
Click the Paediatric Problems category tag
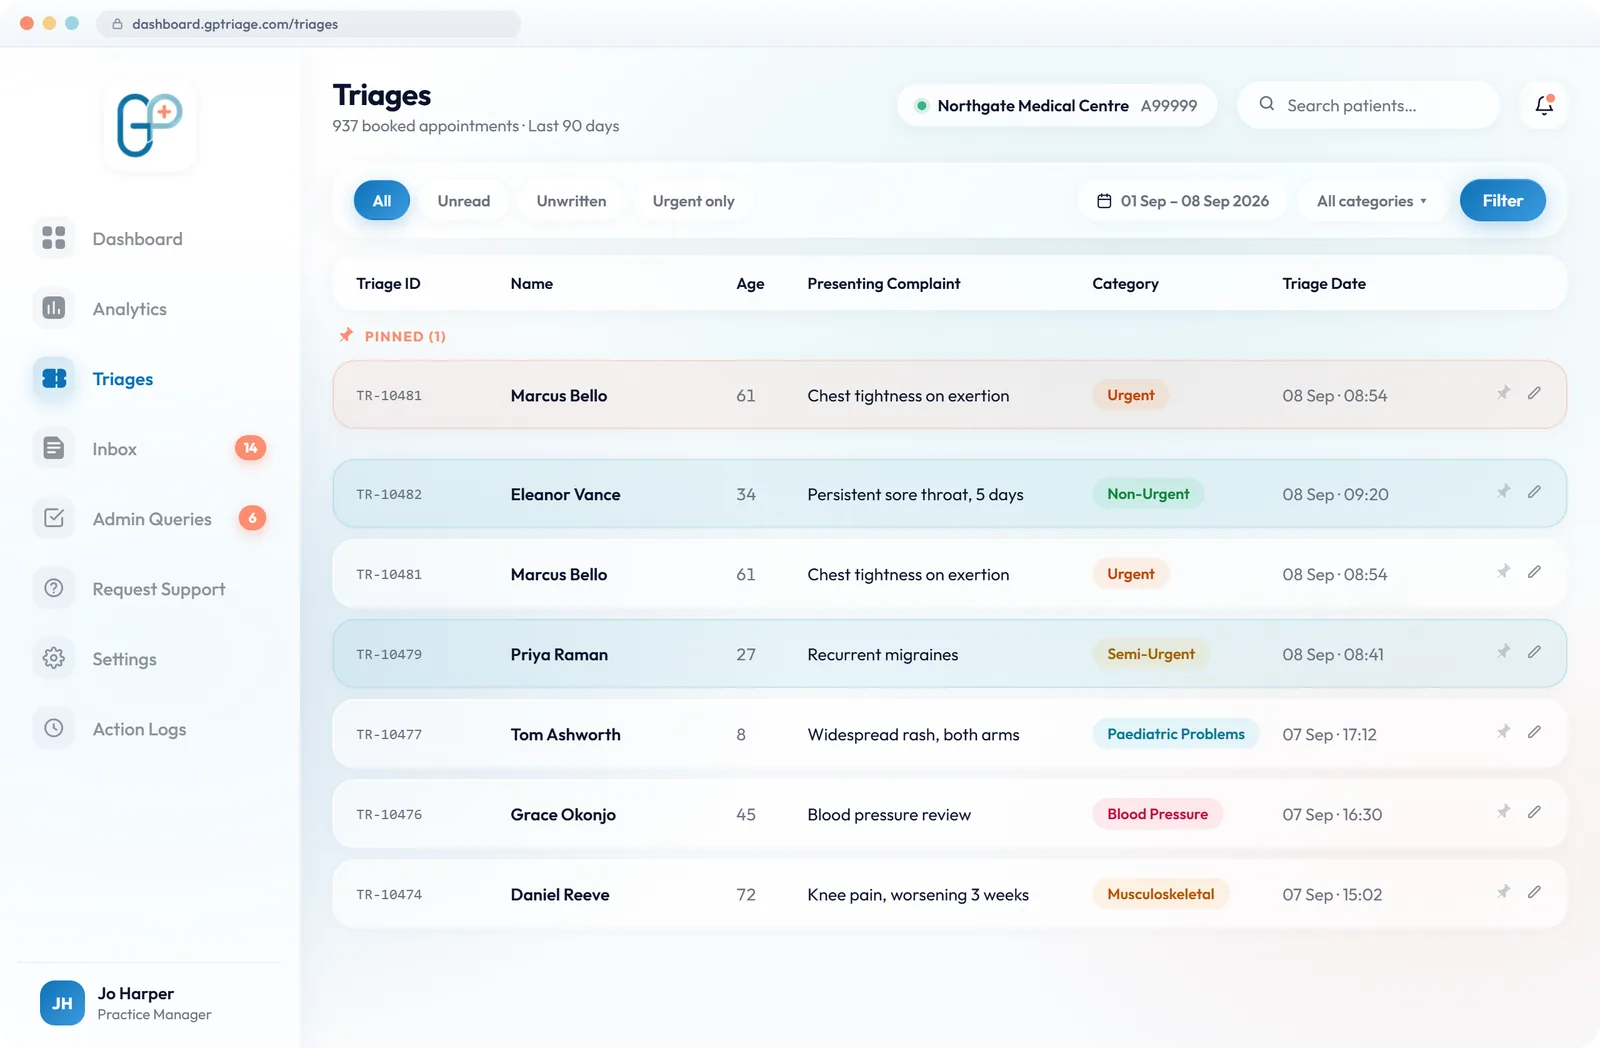tap(1176, 734)
